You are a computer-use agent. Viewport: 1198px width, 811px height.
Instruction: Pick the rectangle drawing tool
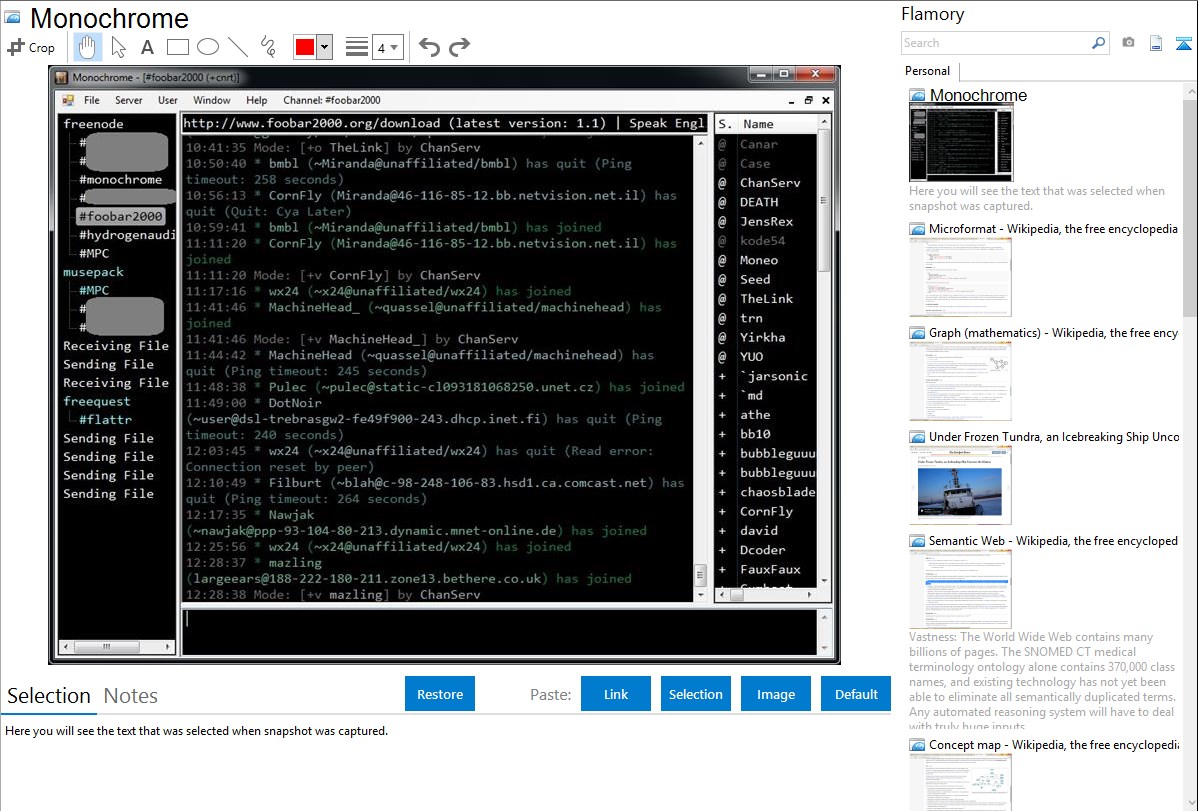[x=177, y=47]
